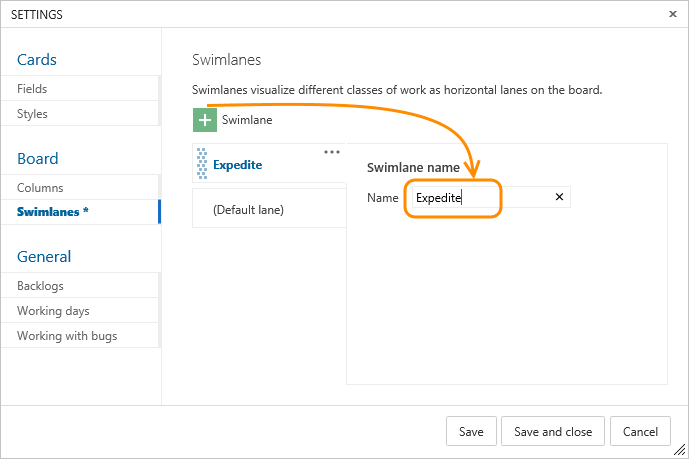
Task: Grab the Expedite lane drag handle
Action: click(202, 163)
